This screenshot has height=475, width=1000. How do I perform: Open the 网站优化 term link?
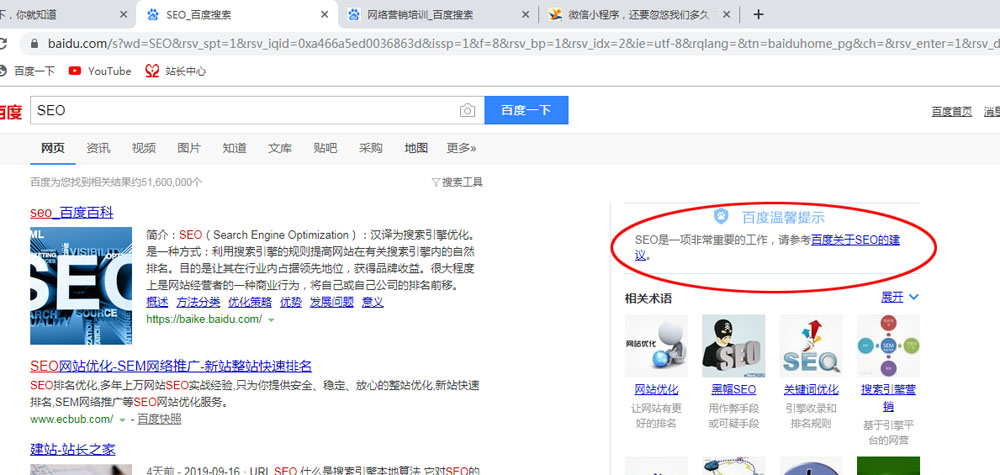[x=656, y=390]
